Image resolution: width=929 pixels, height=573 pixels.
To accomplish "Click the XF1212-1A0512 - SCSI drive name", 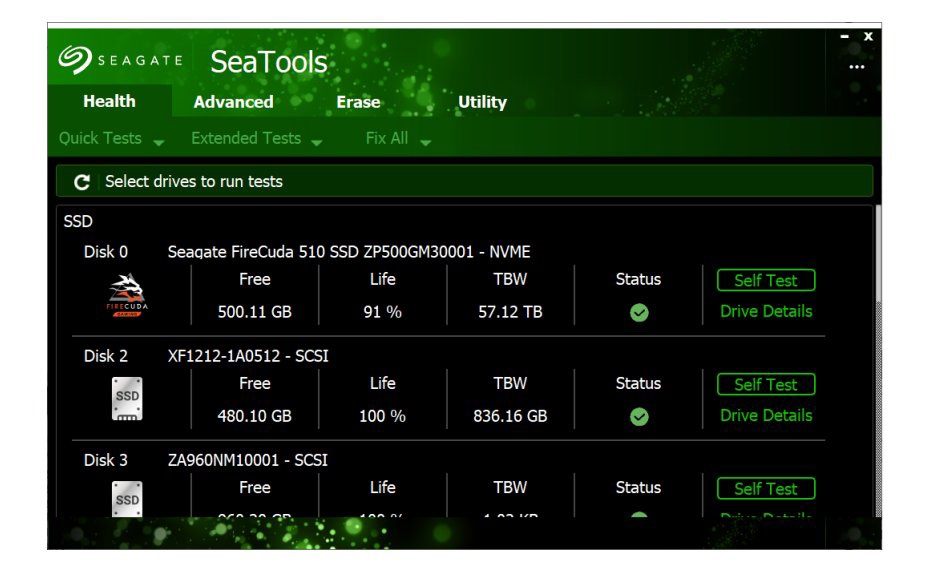I will click(x=248, y=356).
